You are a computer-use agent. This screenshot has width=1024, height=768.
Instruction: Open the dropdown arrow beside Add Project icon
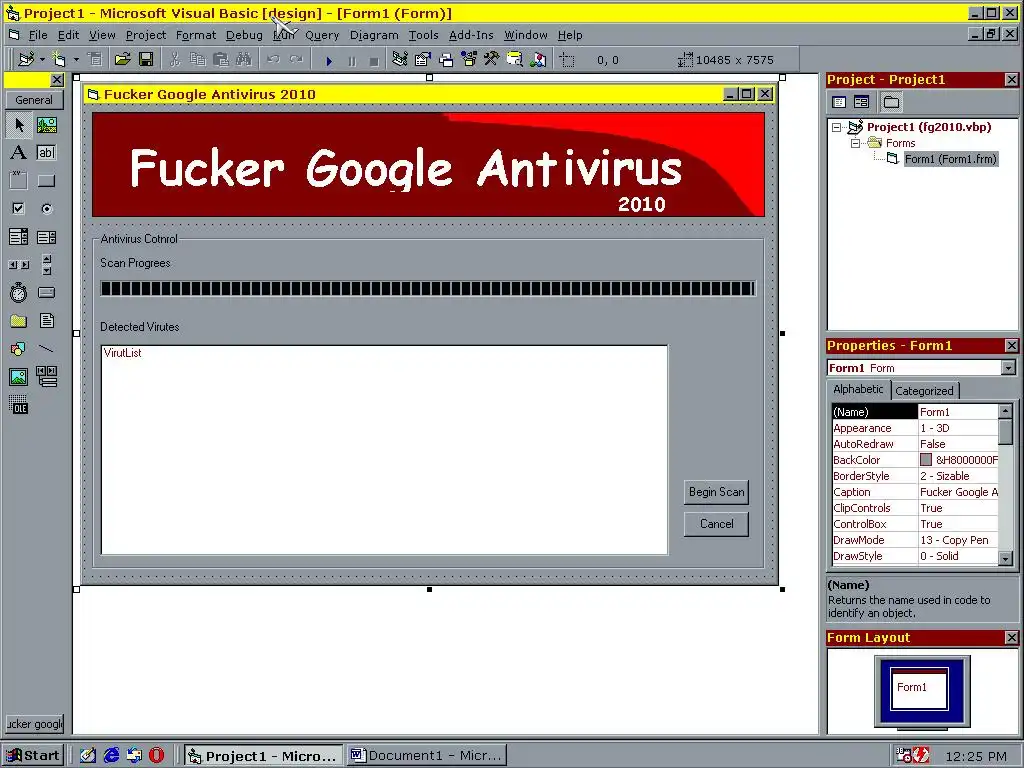click(42, 60)
